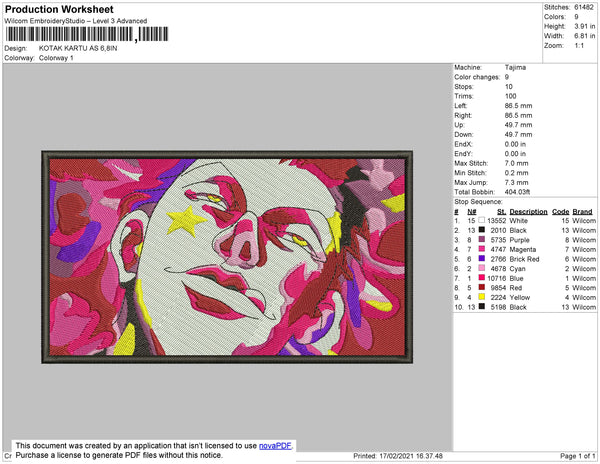Image resolution: width=600 pixels, height=464 pixels.
Task: Click the Zoom value '1:1'
Action: pyautogui.click(x=579, y=46)
